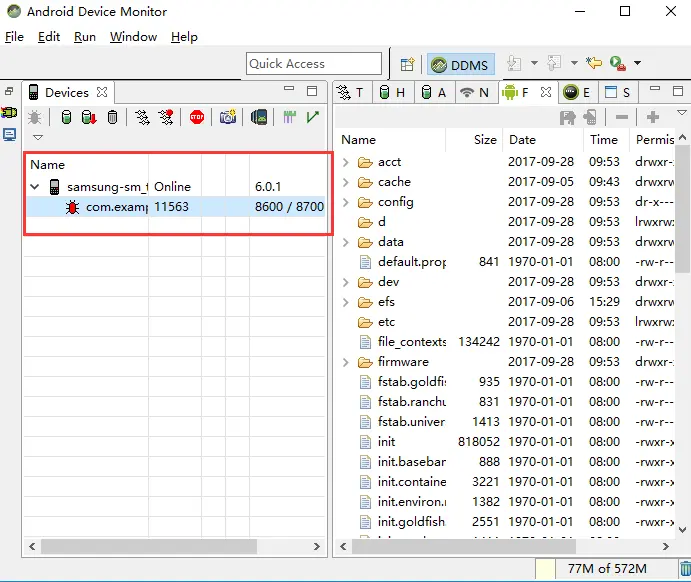Screen dimensions: 691x582
Task: Close the File Explorer tab
Action: [x=546, y=92]
